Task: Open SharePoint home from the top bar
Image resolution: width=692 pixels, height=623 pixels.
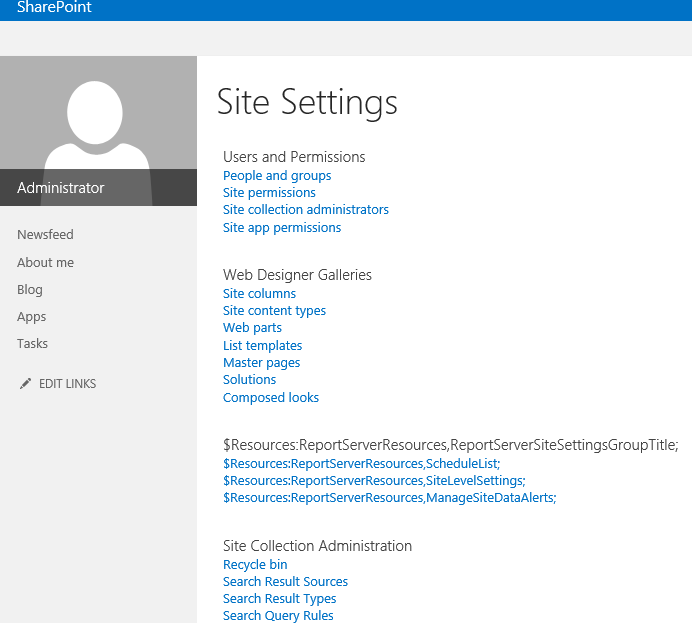Action: [x=54, y=8]
